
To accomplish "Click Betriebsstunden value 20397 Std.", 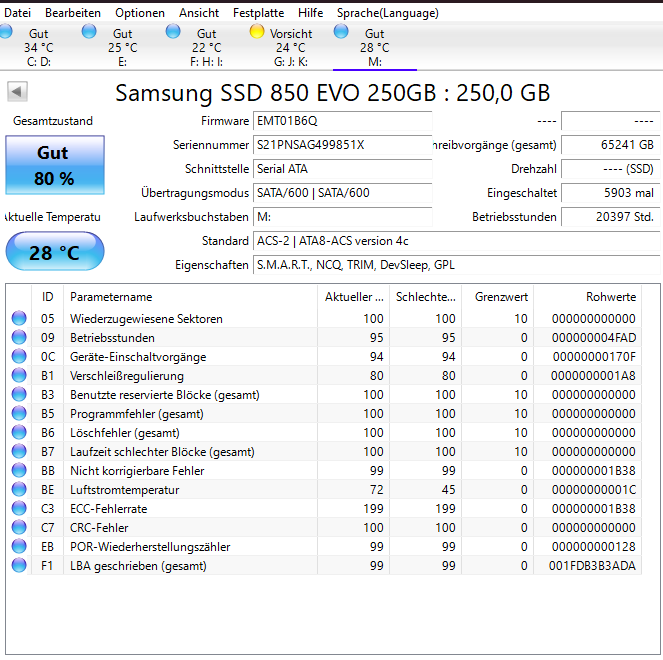I will point(611,217).
